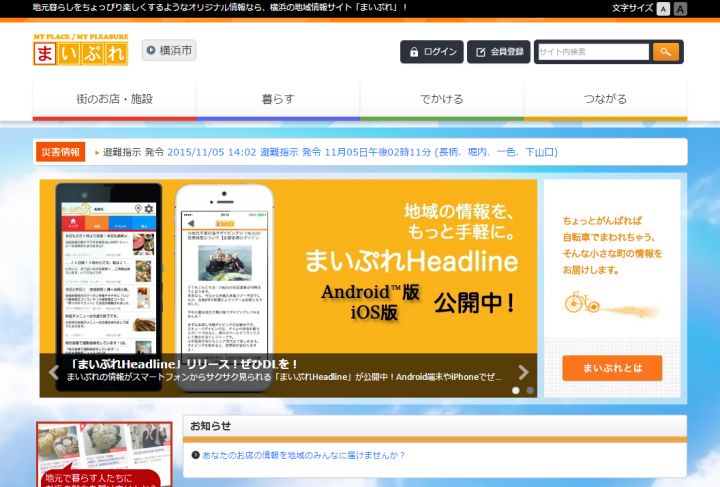720x487 pixels.
Task: Select the first carousel dot indicator
Action: [x=516, y=390]
